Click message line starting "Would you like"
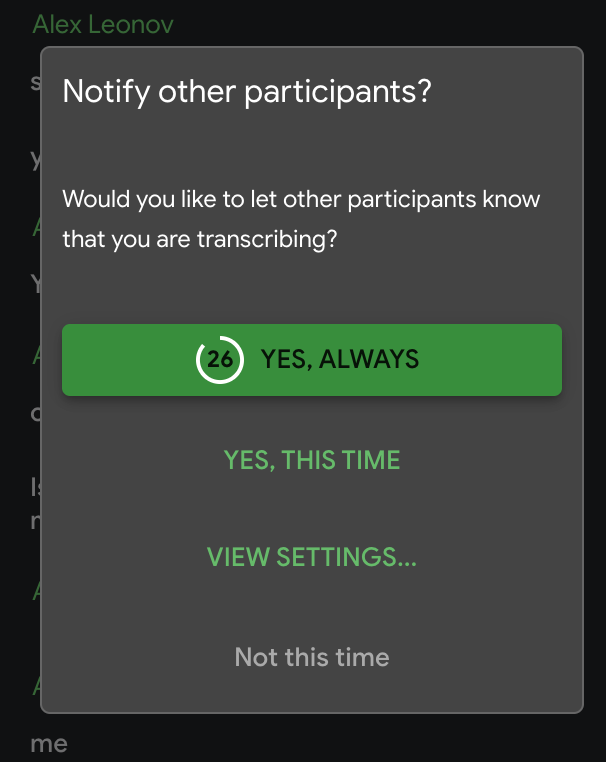 300,198
